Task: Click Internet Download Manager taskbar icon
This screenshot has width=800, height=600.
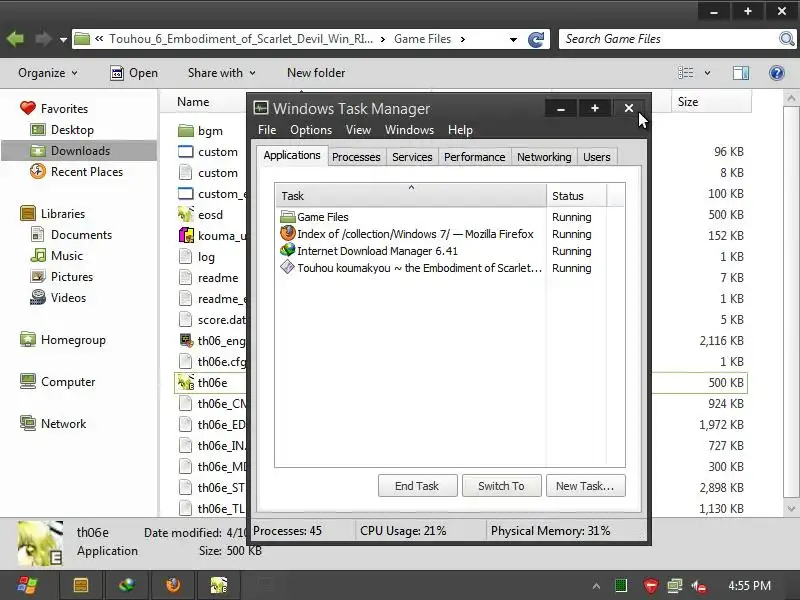Action: pyautogui.click(x=127, y=585)
